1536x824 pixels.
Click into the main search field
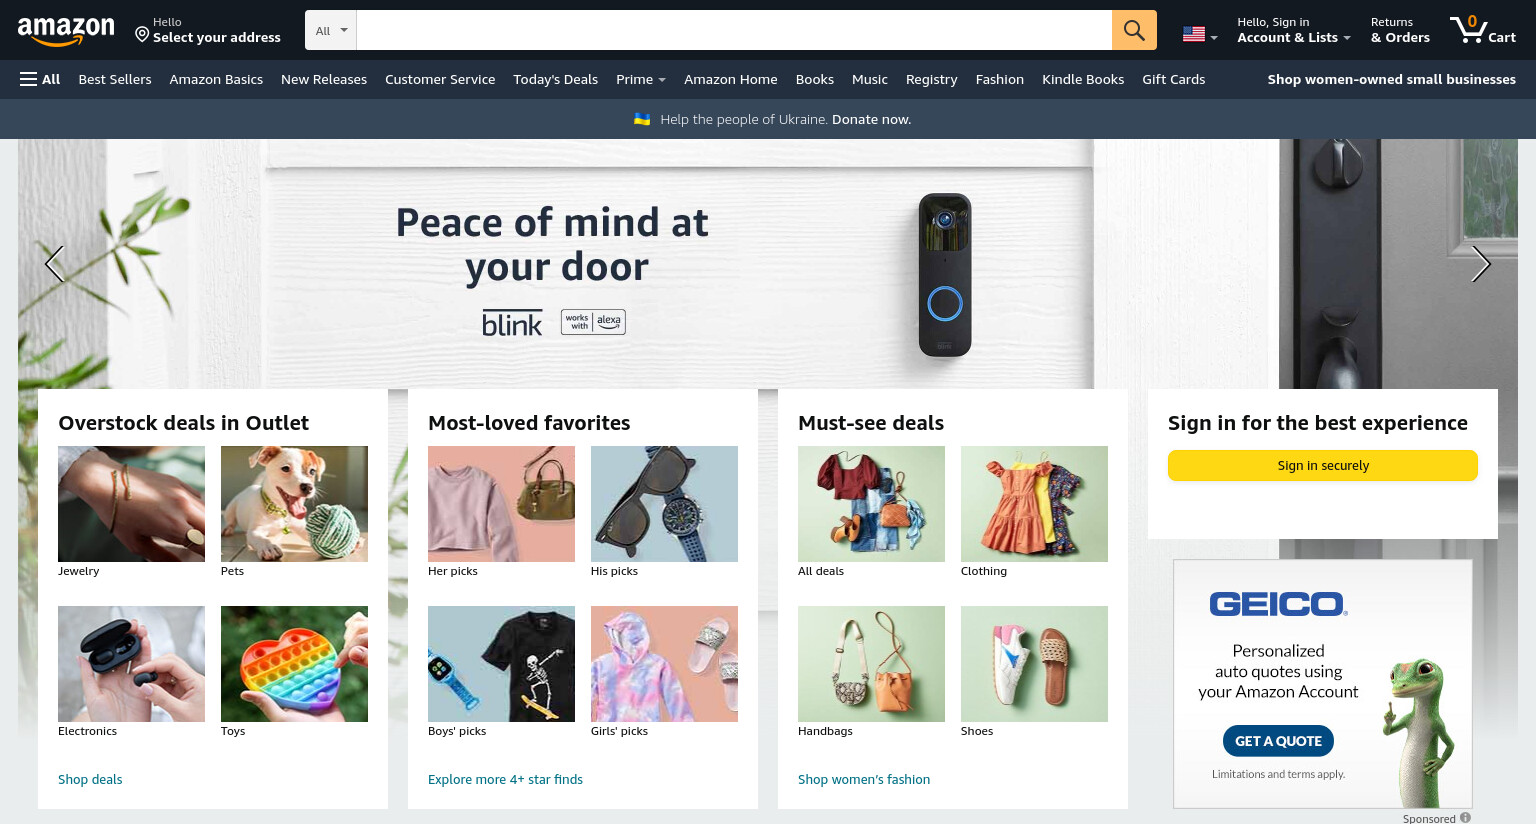[x=734, y=30]
